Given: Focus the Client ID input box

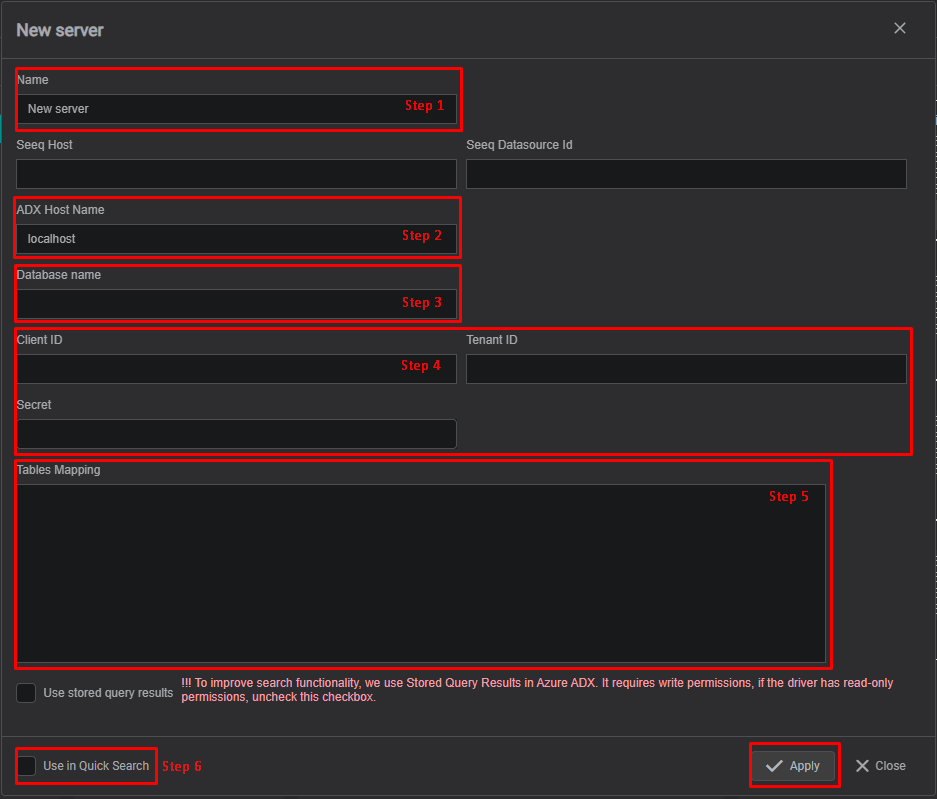Looking at the screenshot, I should pyautogui.click(x=200, y=368).
